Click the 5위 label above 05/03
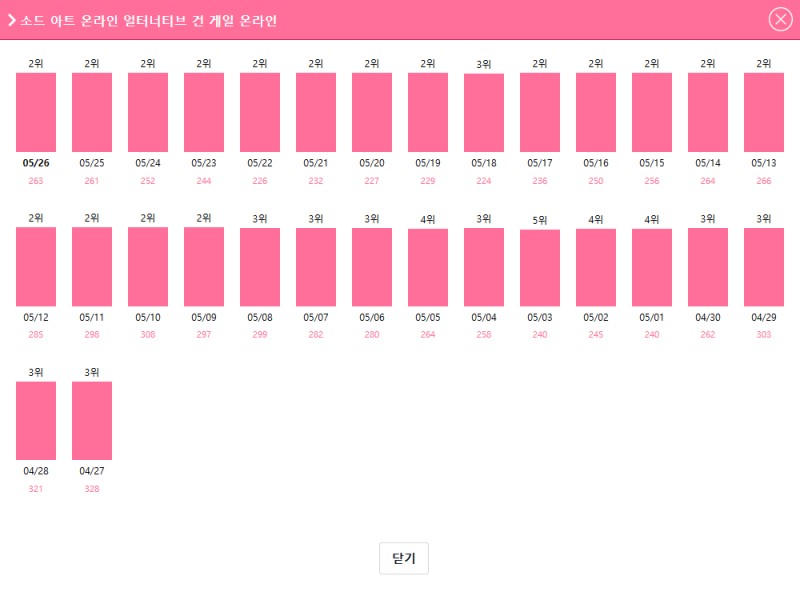The width and height of the screenshot is (800, 600). 540,220
